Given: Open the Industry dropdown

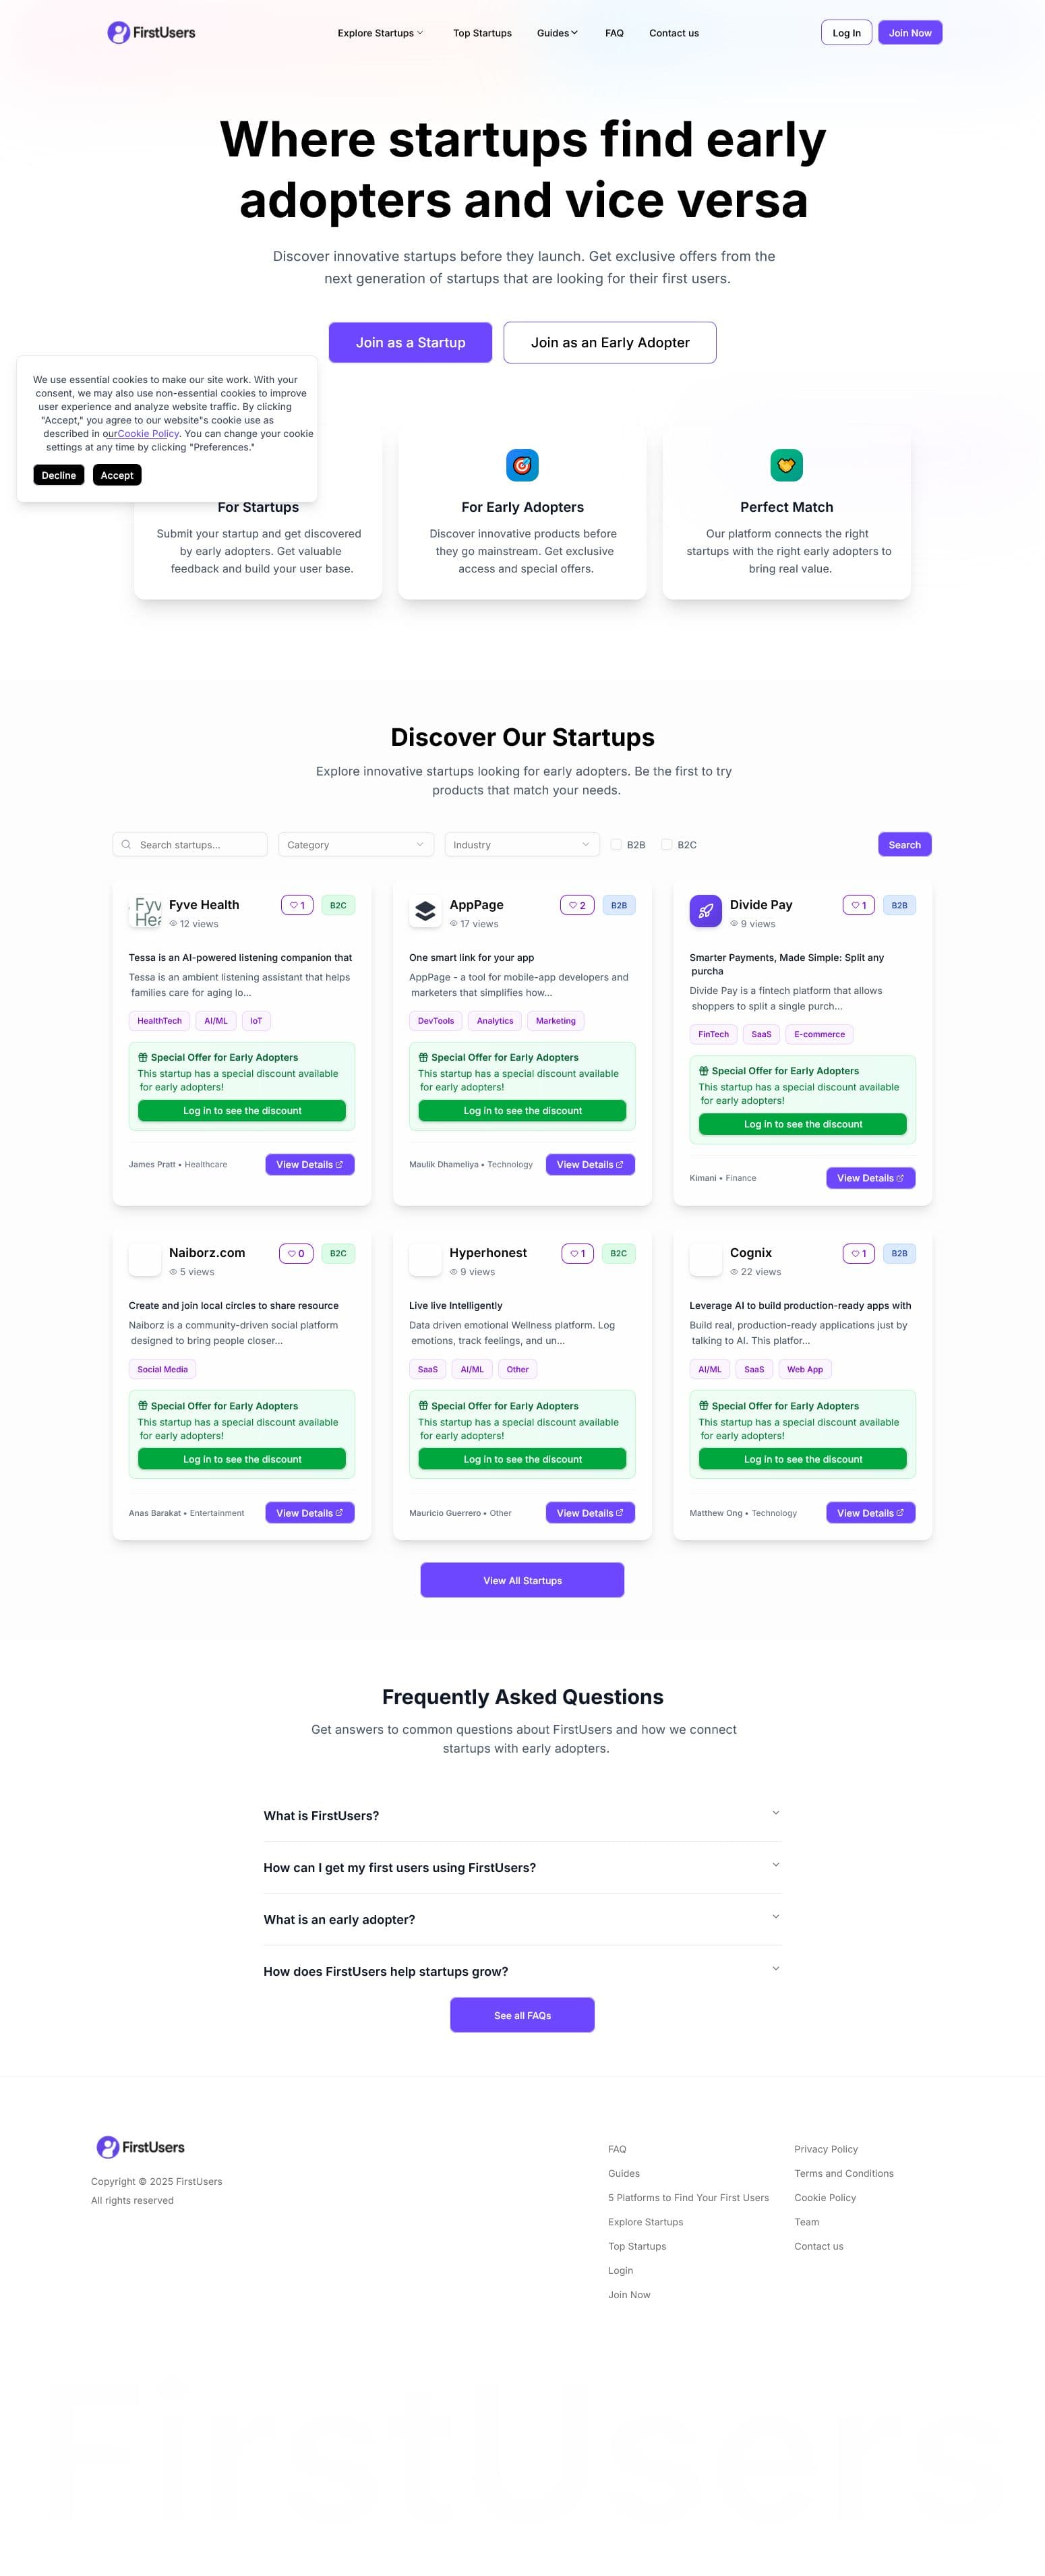Looking at the screenshot, I should [x=521, y=844].
